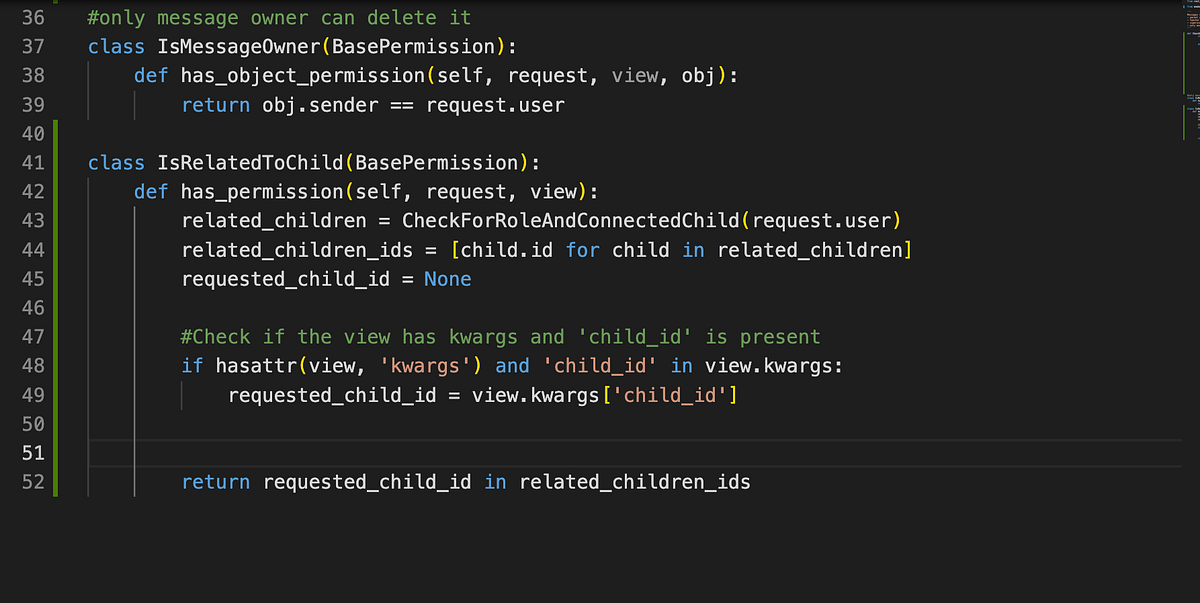Click line number 52

(x=32, y=482)
